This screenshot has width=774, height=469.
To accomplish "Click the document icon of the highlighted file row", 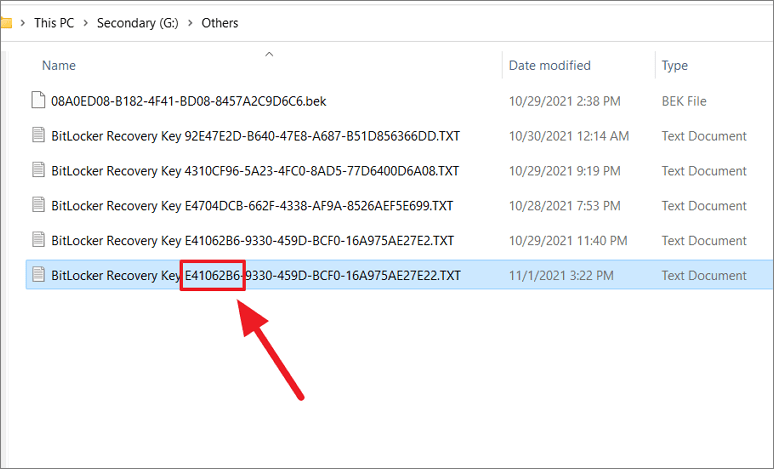I will (38, 274).
